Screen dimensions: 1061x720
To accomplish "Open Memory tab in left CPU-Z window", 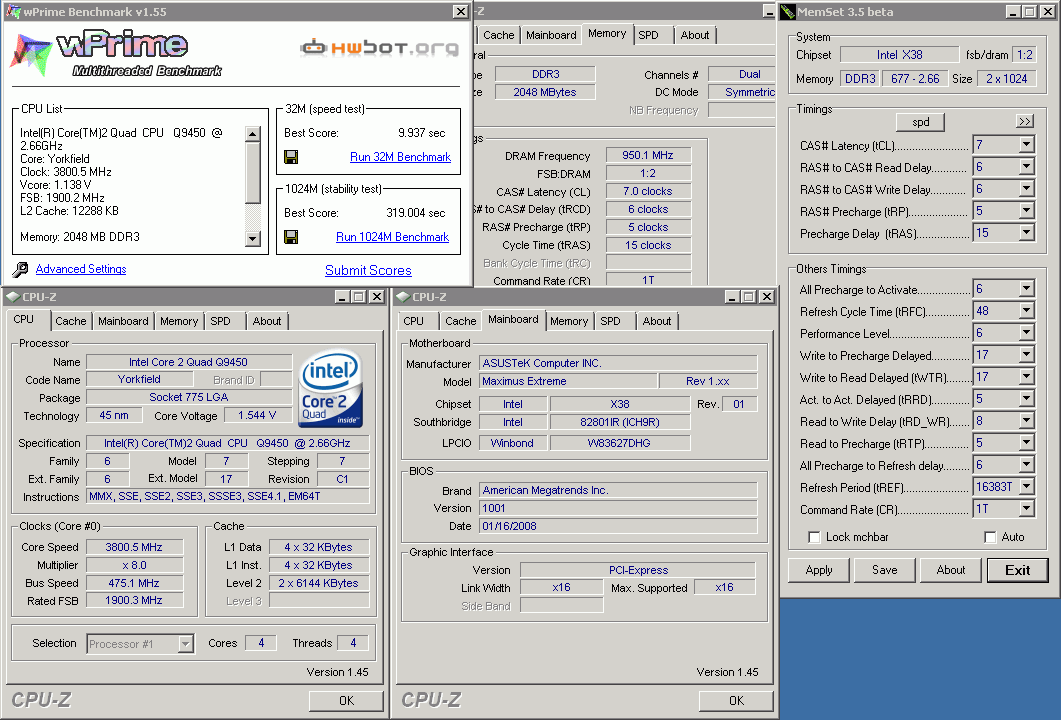I will 179,321.
